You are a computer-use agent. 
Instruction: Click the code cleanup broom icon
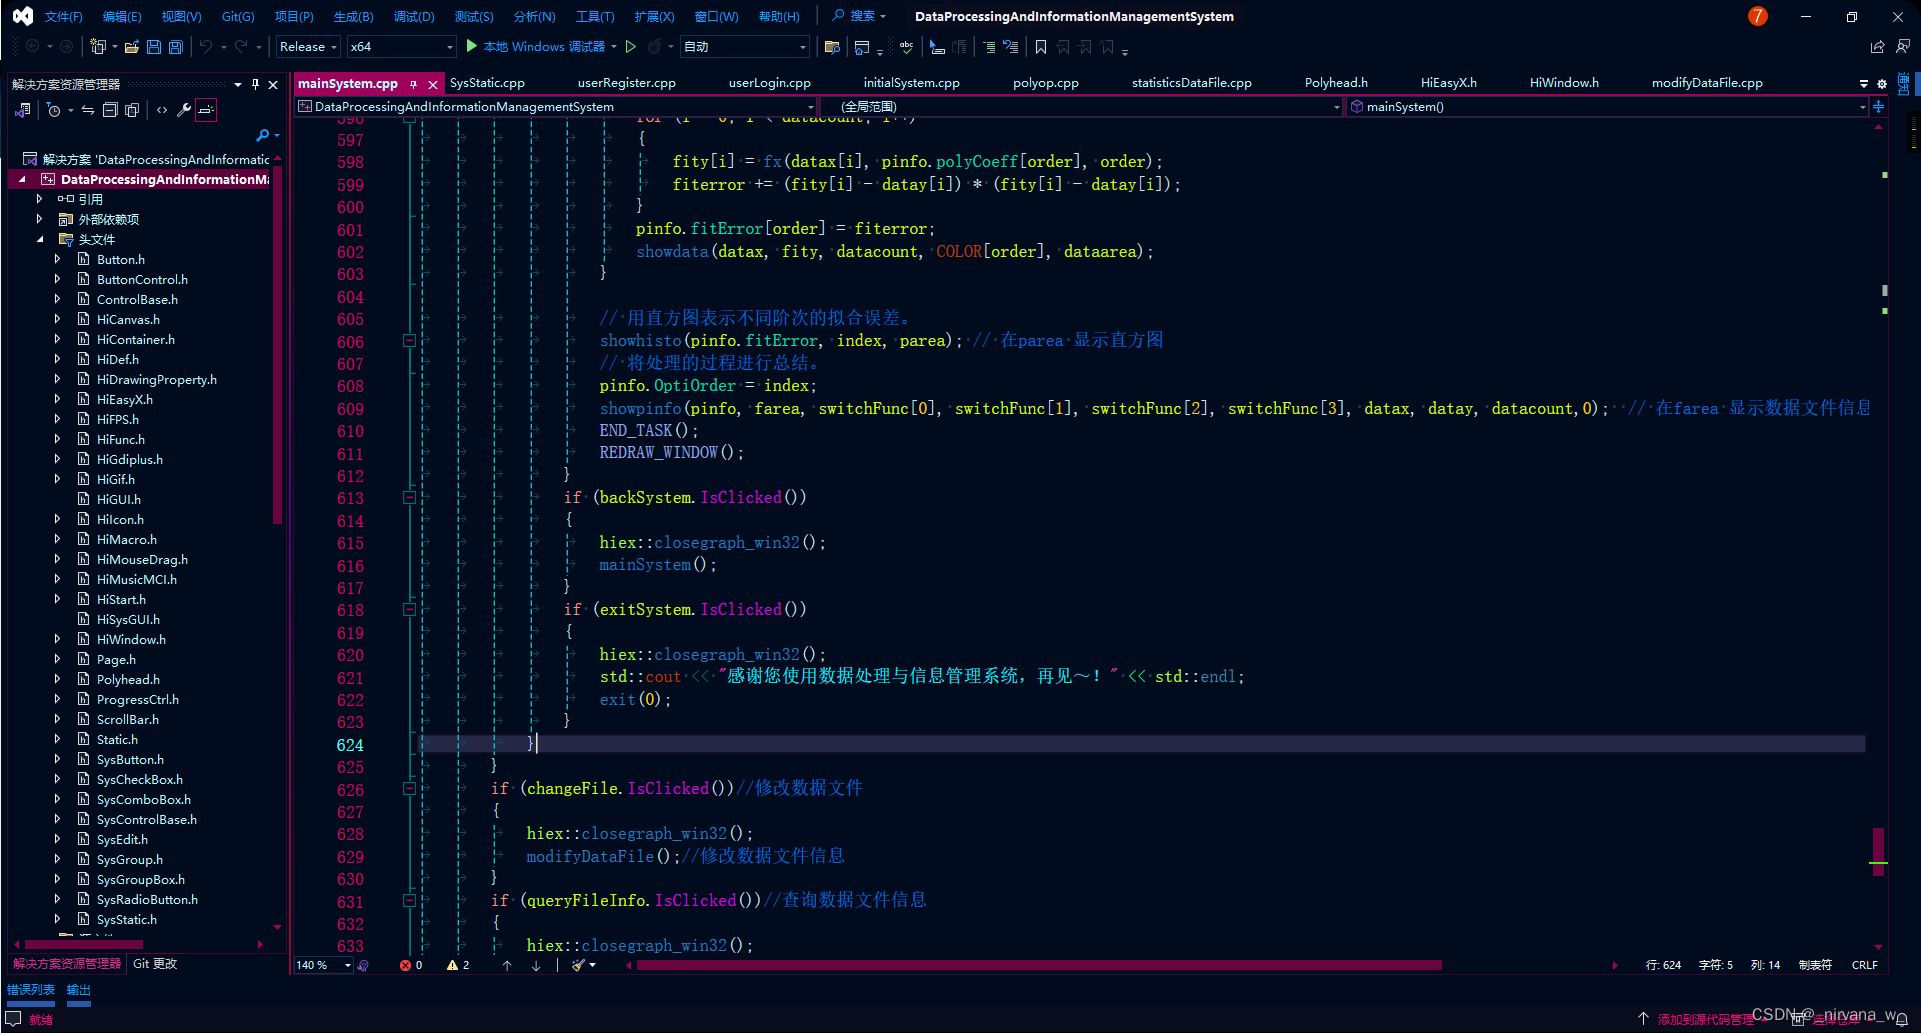click(578, 965)
